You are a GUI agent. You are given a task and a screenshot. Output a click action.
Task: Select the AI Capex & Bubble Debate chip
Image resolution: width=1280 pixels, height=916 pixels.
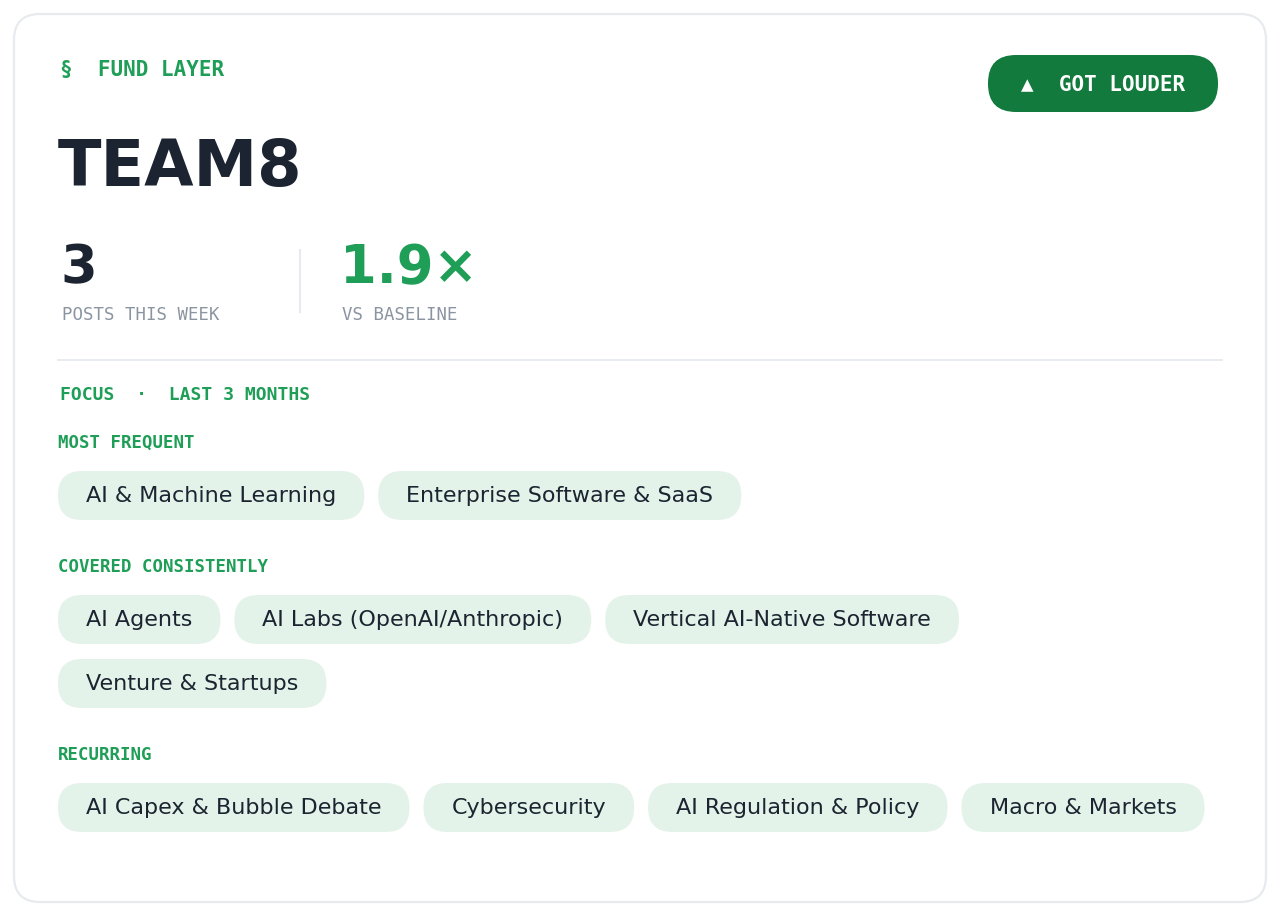click(x=234, y=808)
